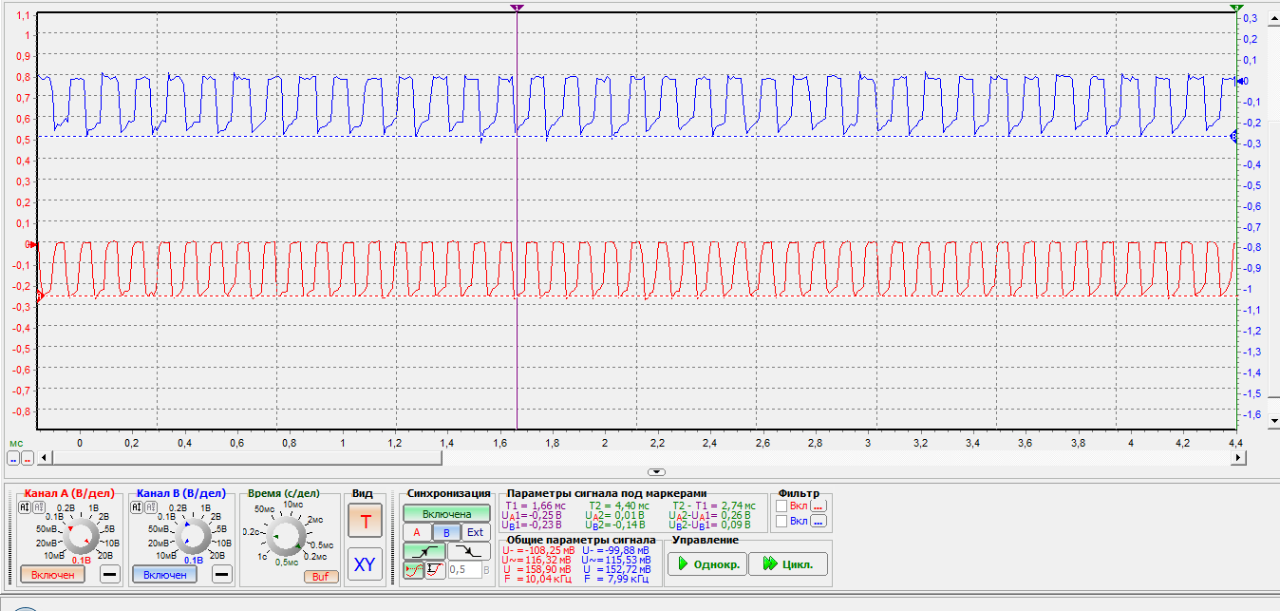Select falling edge trigger slope
The height and width of the screenshot is (611, 1280).
(x=470, y=551)
